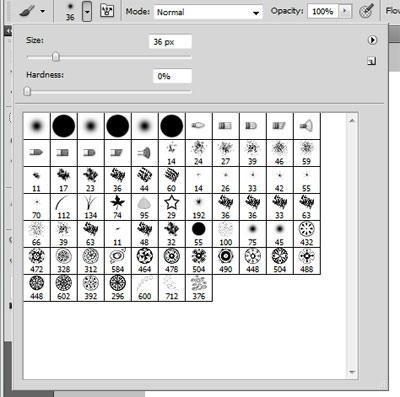Viewport: 400px width, 397px height.
Task: Select the maple leaf brush labeled 74
Action: (118, 207)
